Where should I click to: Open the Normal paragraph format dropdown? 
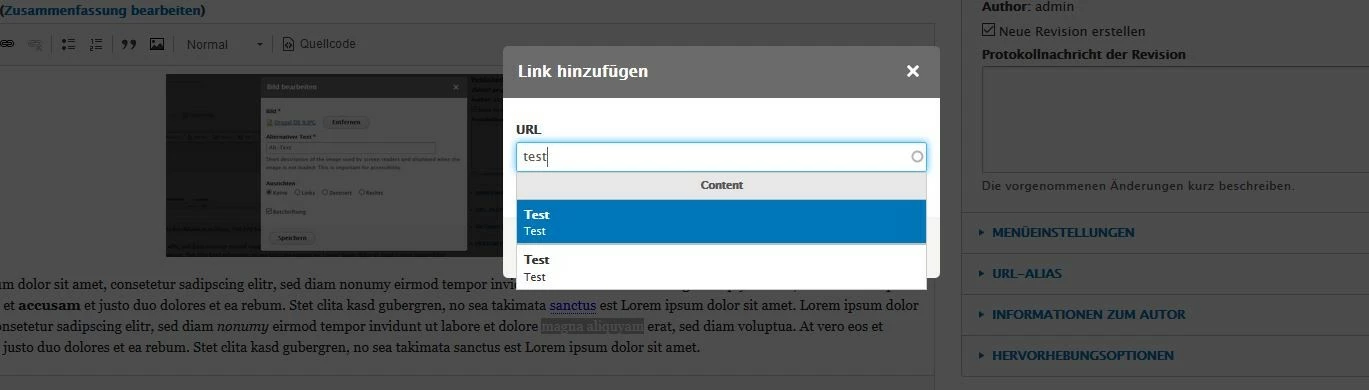[224, 44]
